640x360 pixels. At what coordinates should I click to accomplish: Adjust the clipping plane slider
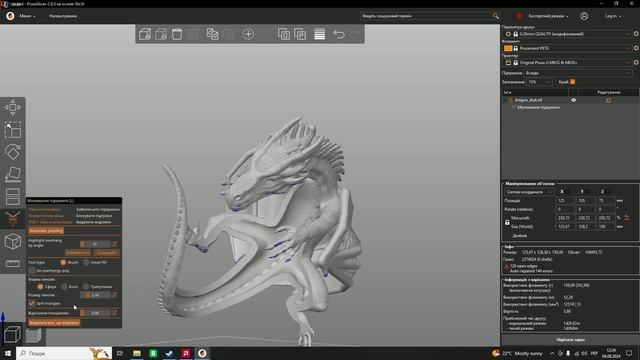click(95, 313)
